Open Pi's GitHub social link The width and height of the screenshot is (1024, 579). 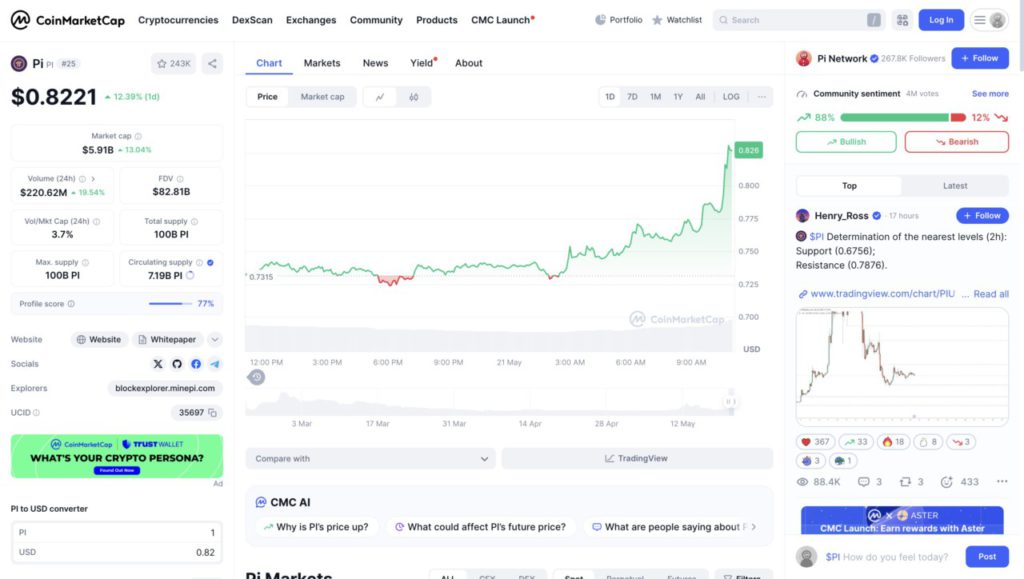[x=177, y=364]
